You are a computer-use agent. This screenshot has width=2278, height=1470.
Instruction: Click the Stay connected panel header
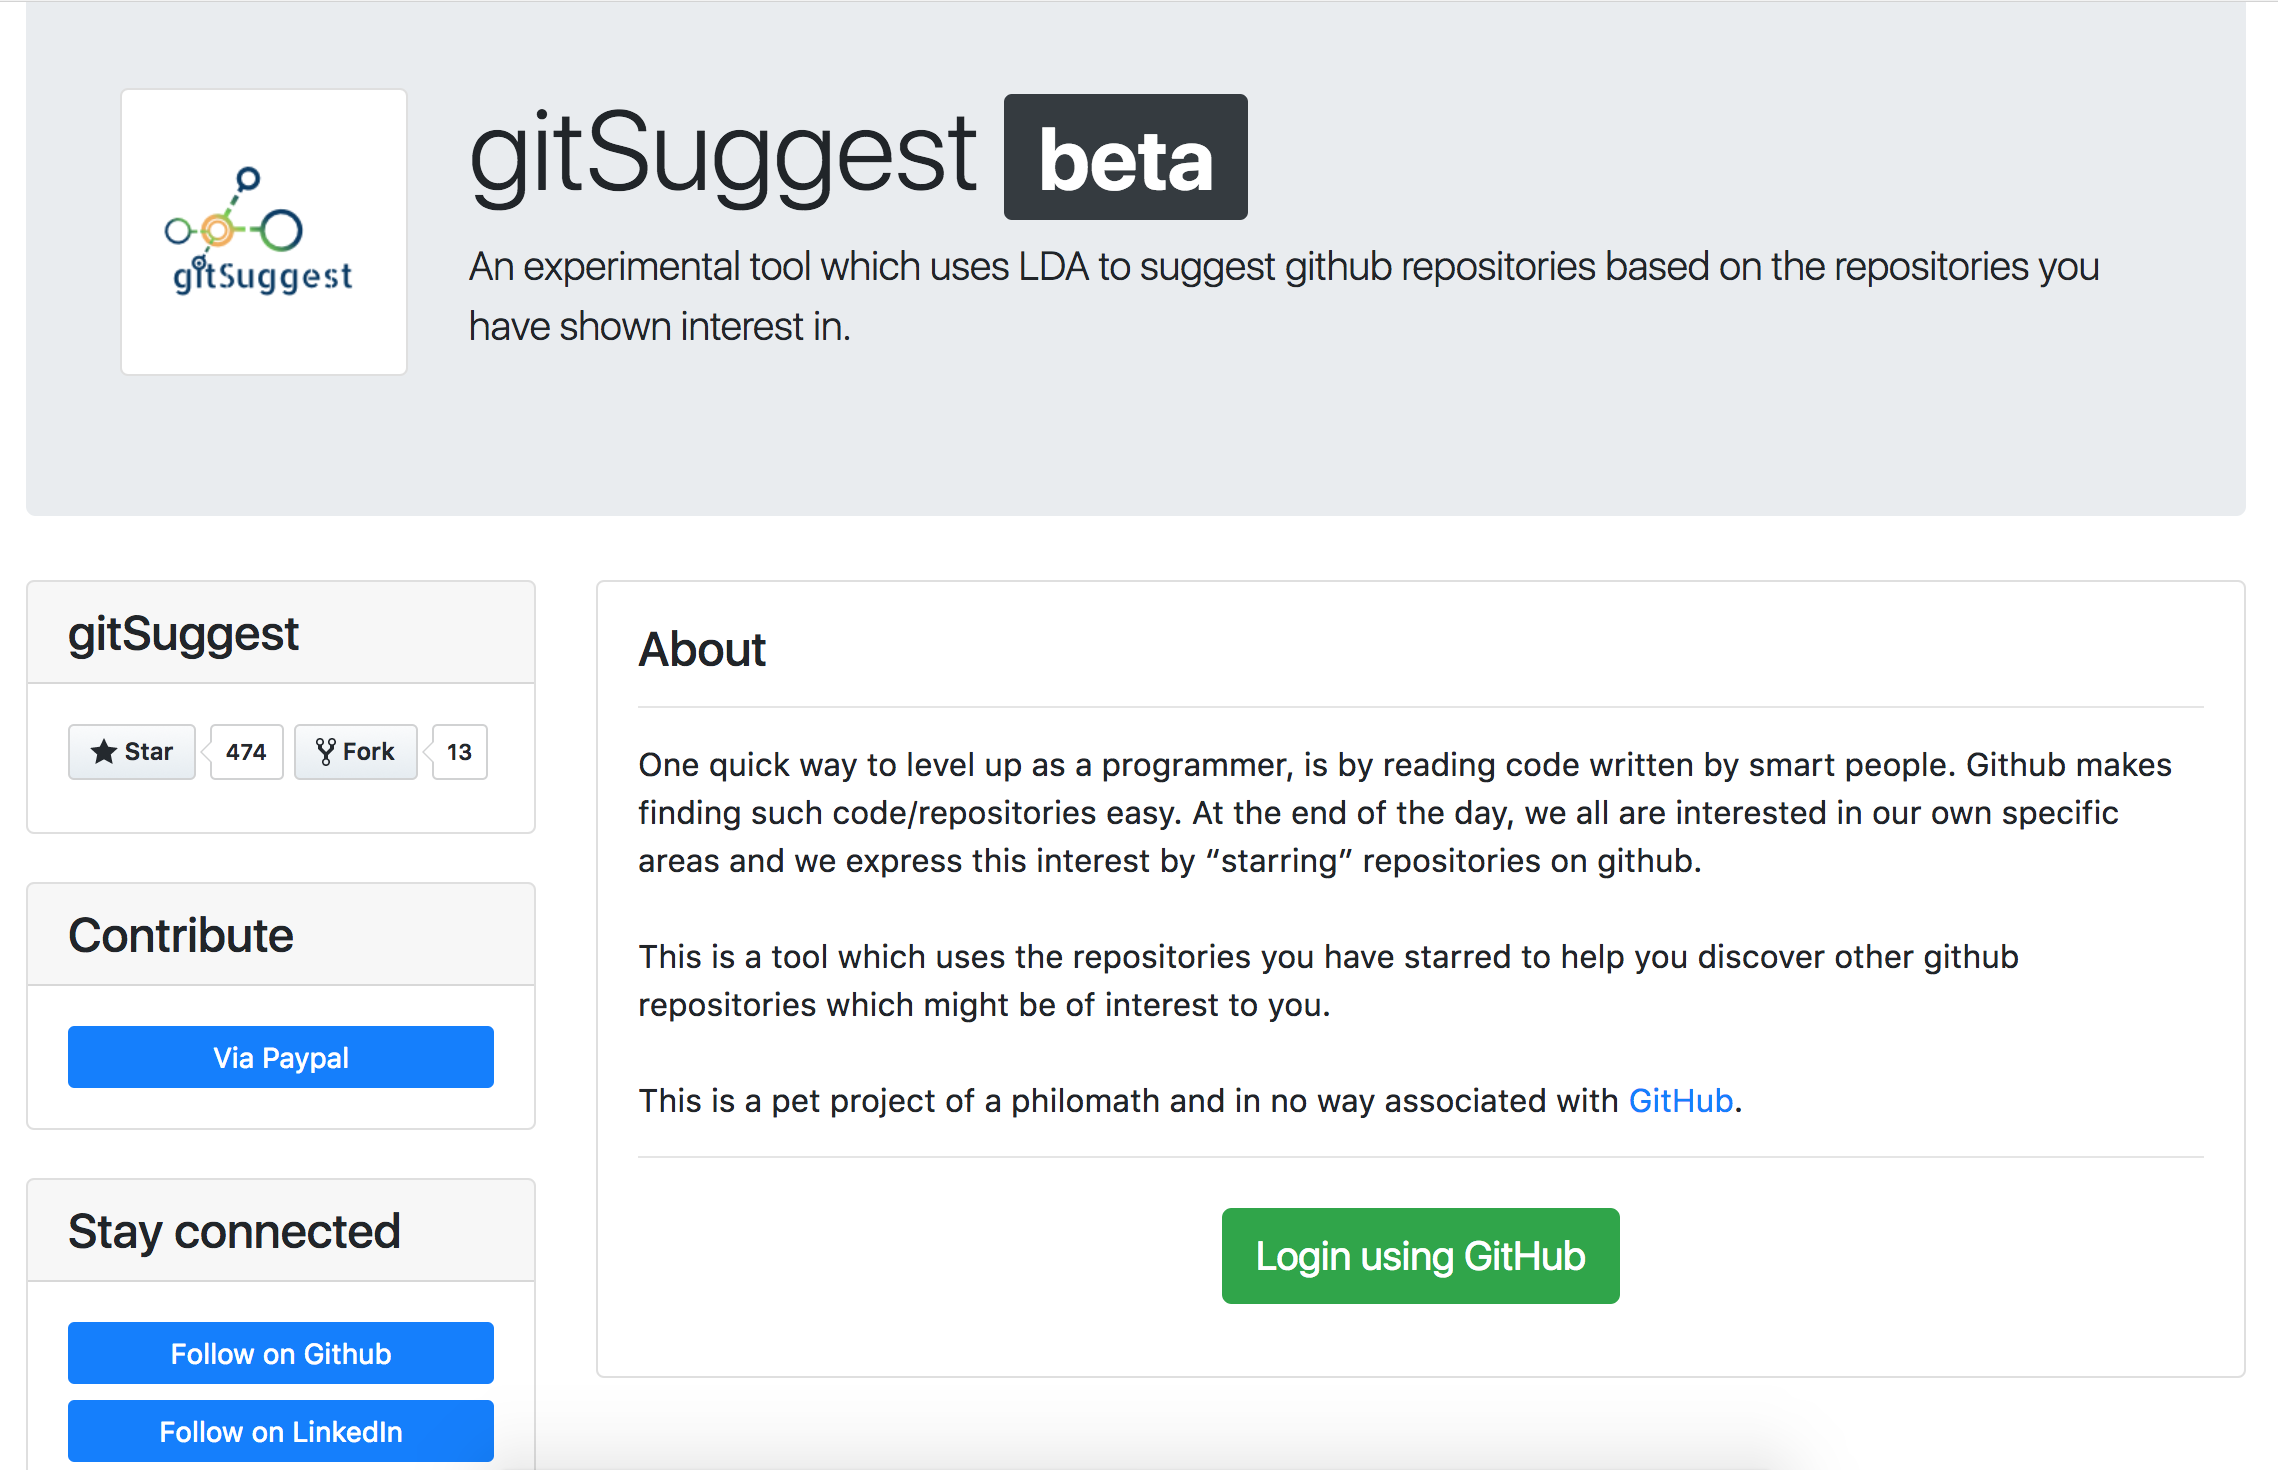234,1230
